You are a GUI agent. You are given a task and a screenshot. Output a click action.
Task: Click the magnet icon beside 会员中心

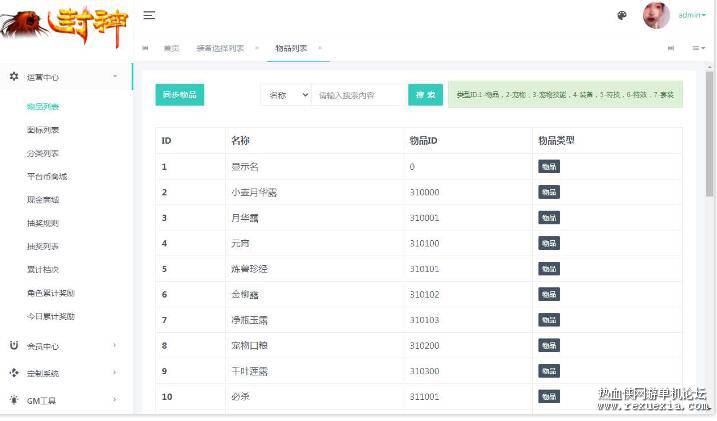point(14,346)
